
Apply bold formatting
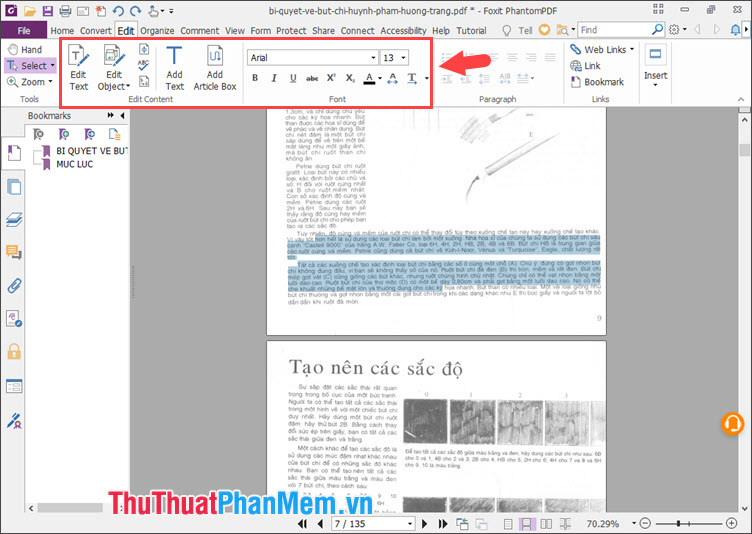click(255, 78)
